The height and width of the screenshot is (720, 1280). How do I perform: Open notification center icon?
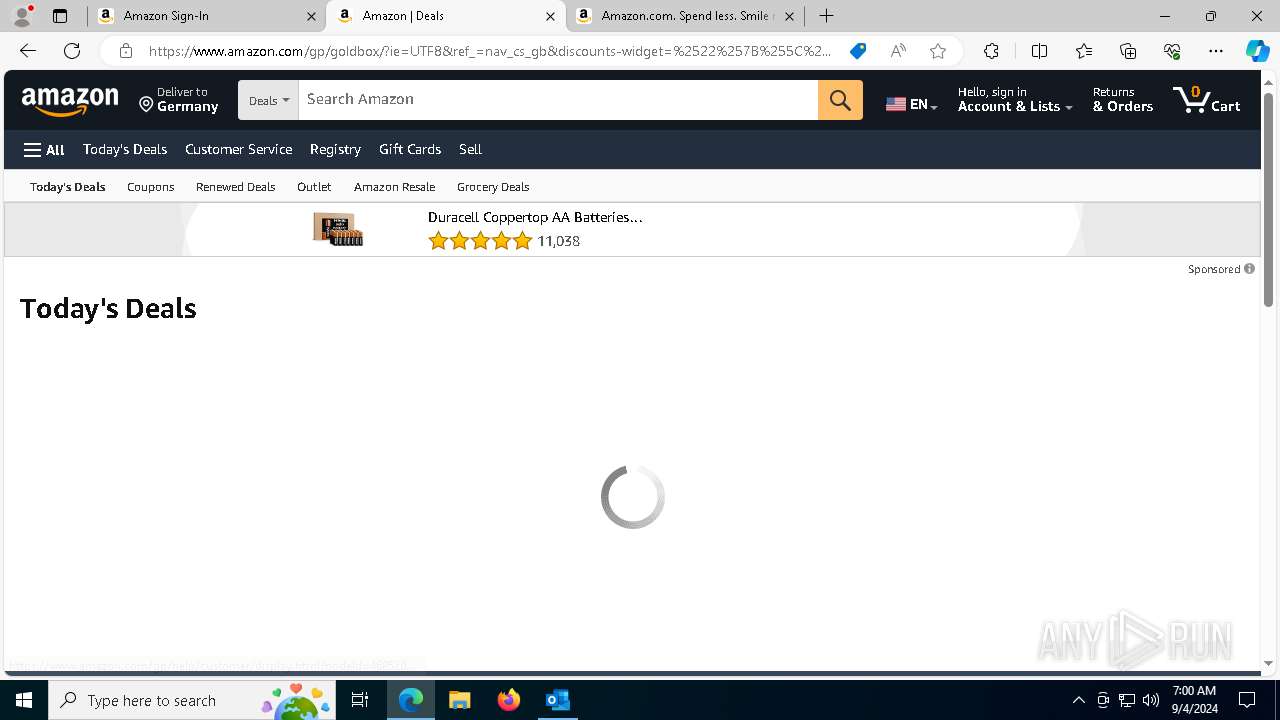(x=1247, y=700)
